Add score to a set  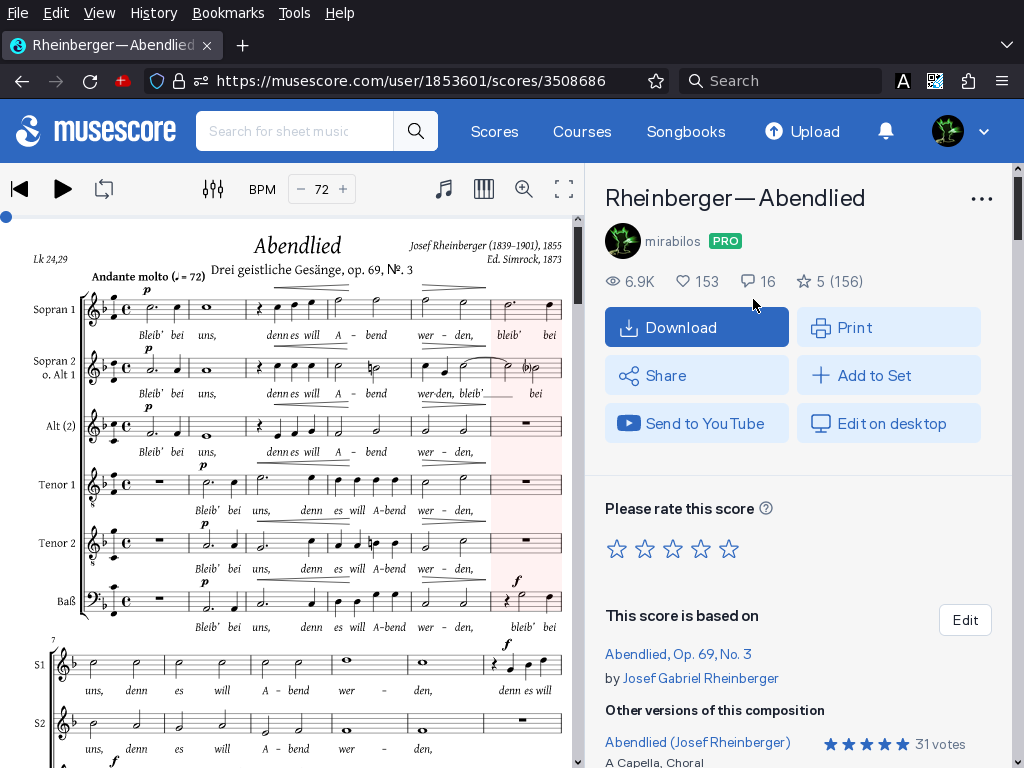coord(889,376)
